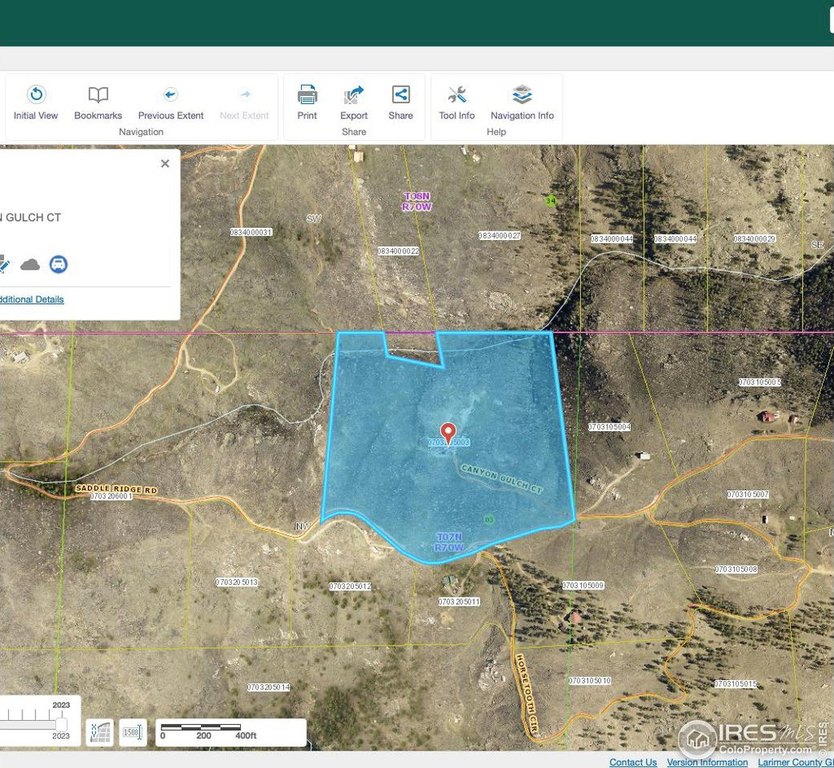This screenshot has height=768, width=834.
Task: Click the Print icon
Action: 307,95
